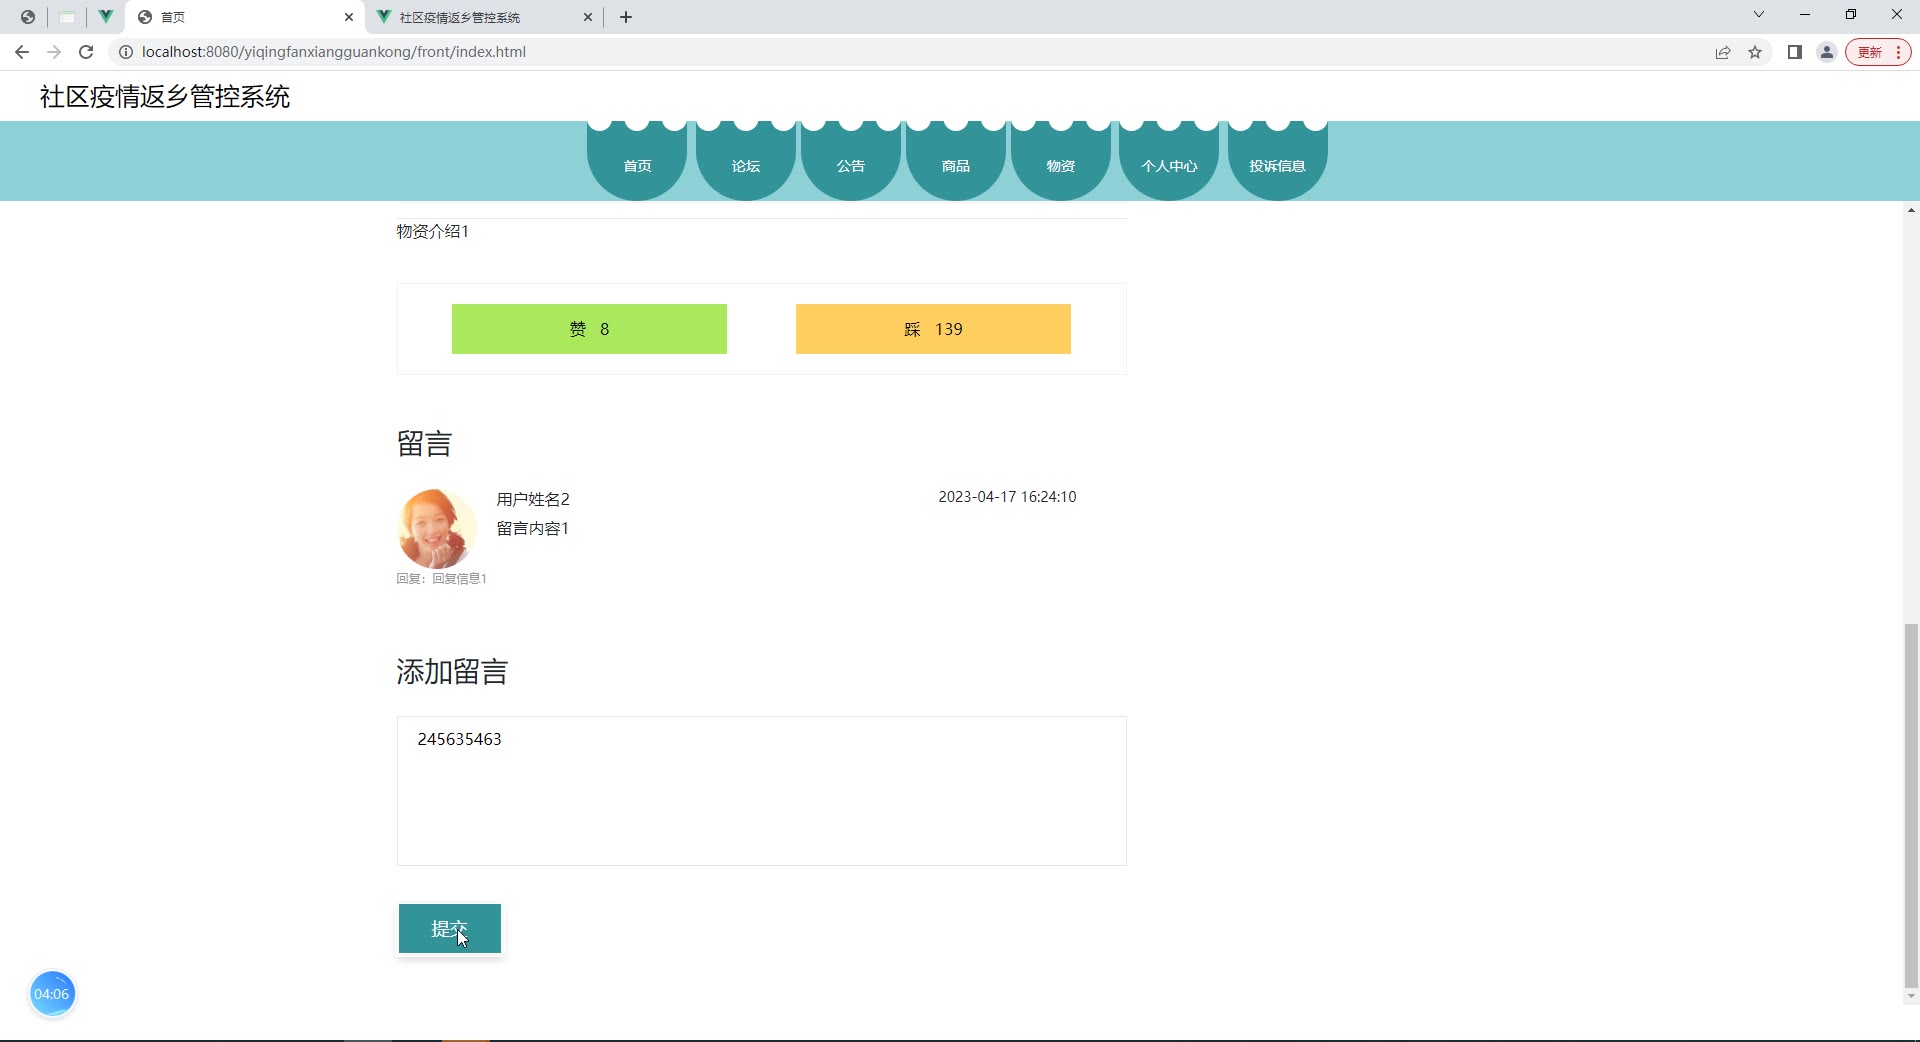View site information icon beside URL

126,52
